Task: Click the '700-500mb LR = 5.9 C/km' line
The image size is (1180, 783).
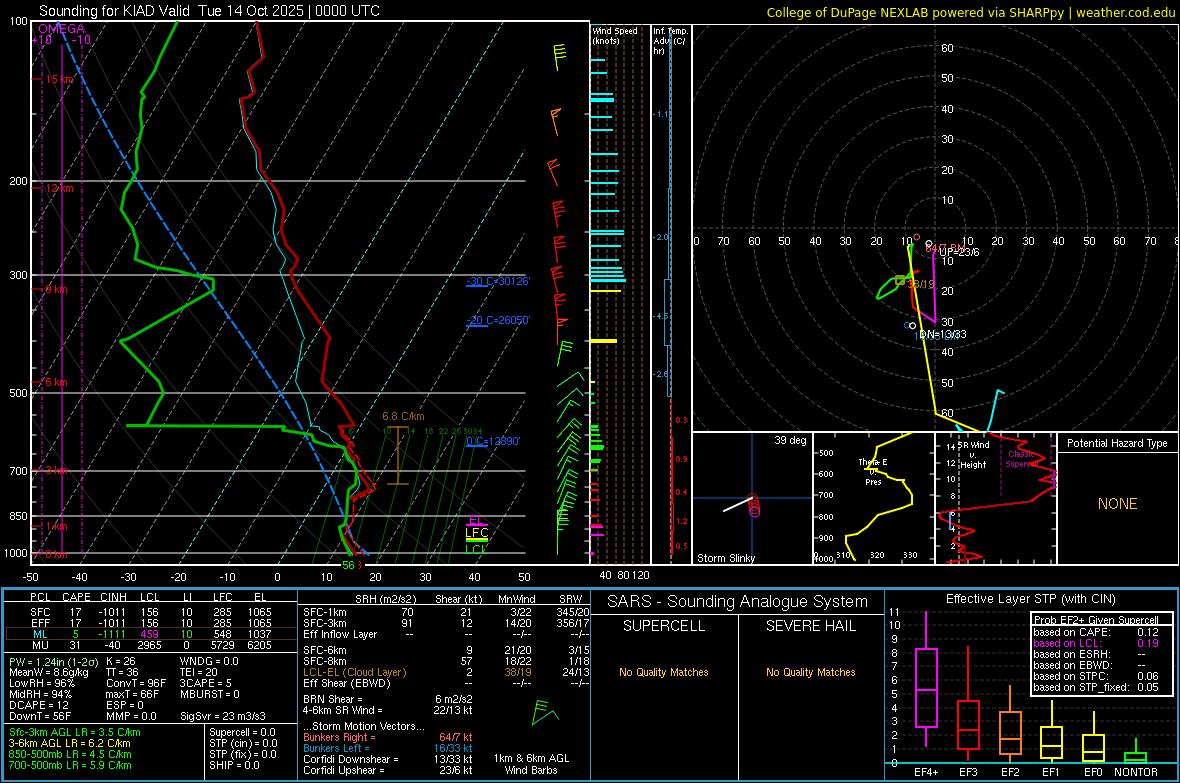Action: tap(70, 765)
